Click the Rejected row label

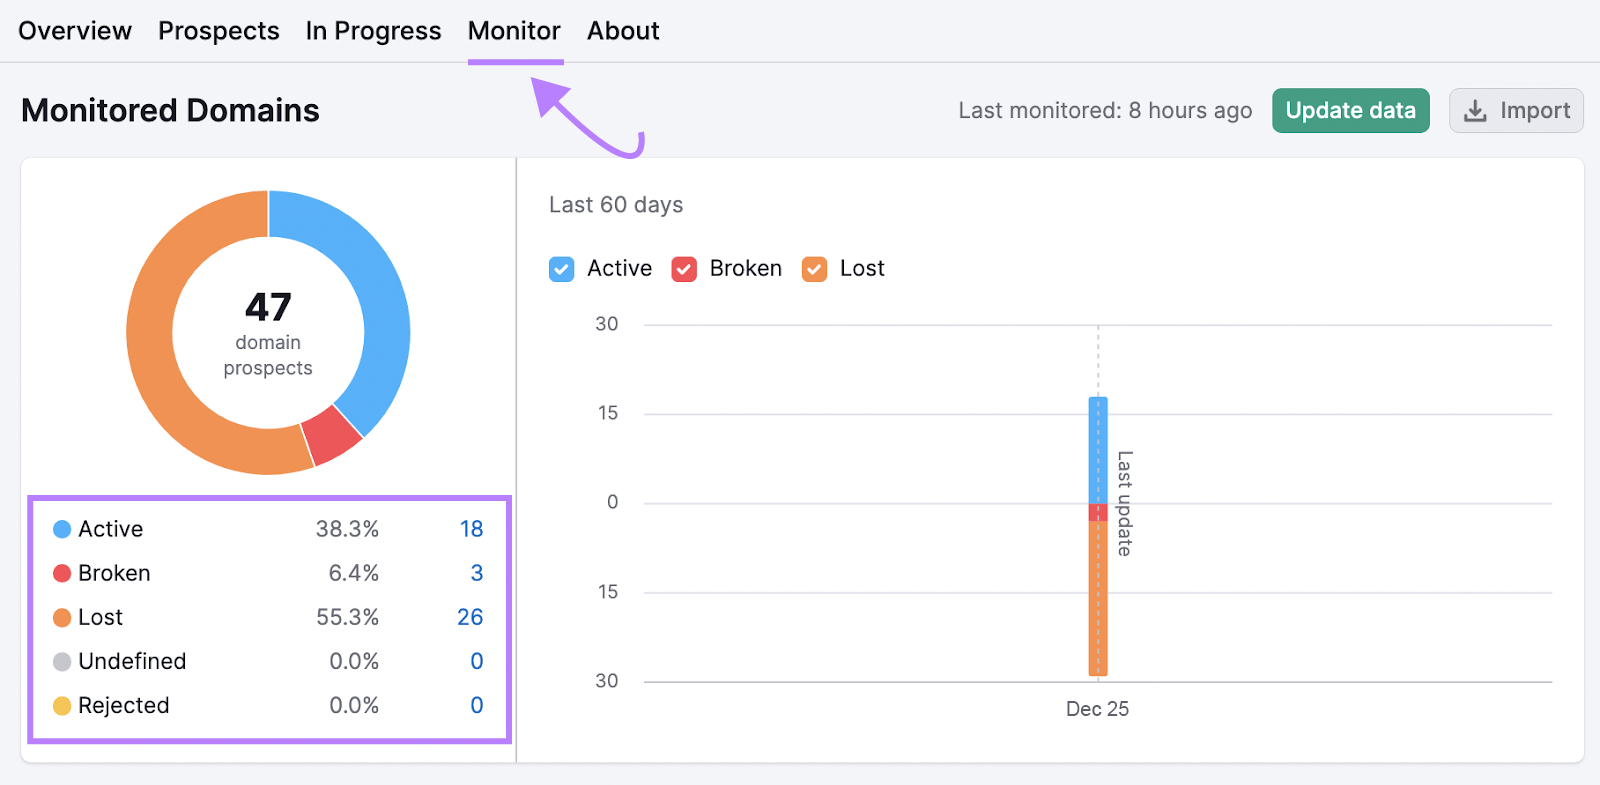124,705
